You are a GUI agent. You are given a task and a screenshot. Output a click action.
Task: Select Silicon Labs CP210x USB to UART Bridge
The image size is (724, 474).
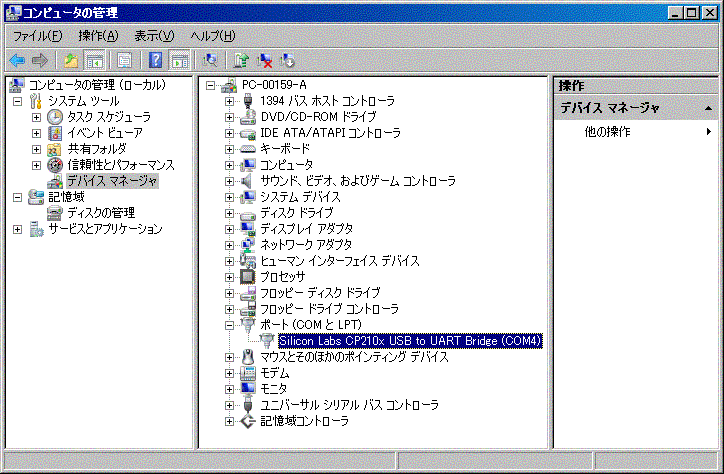coord(410,341)
